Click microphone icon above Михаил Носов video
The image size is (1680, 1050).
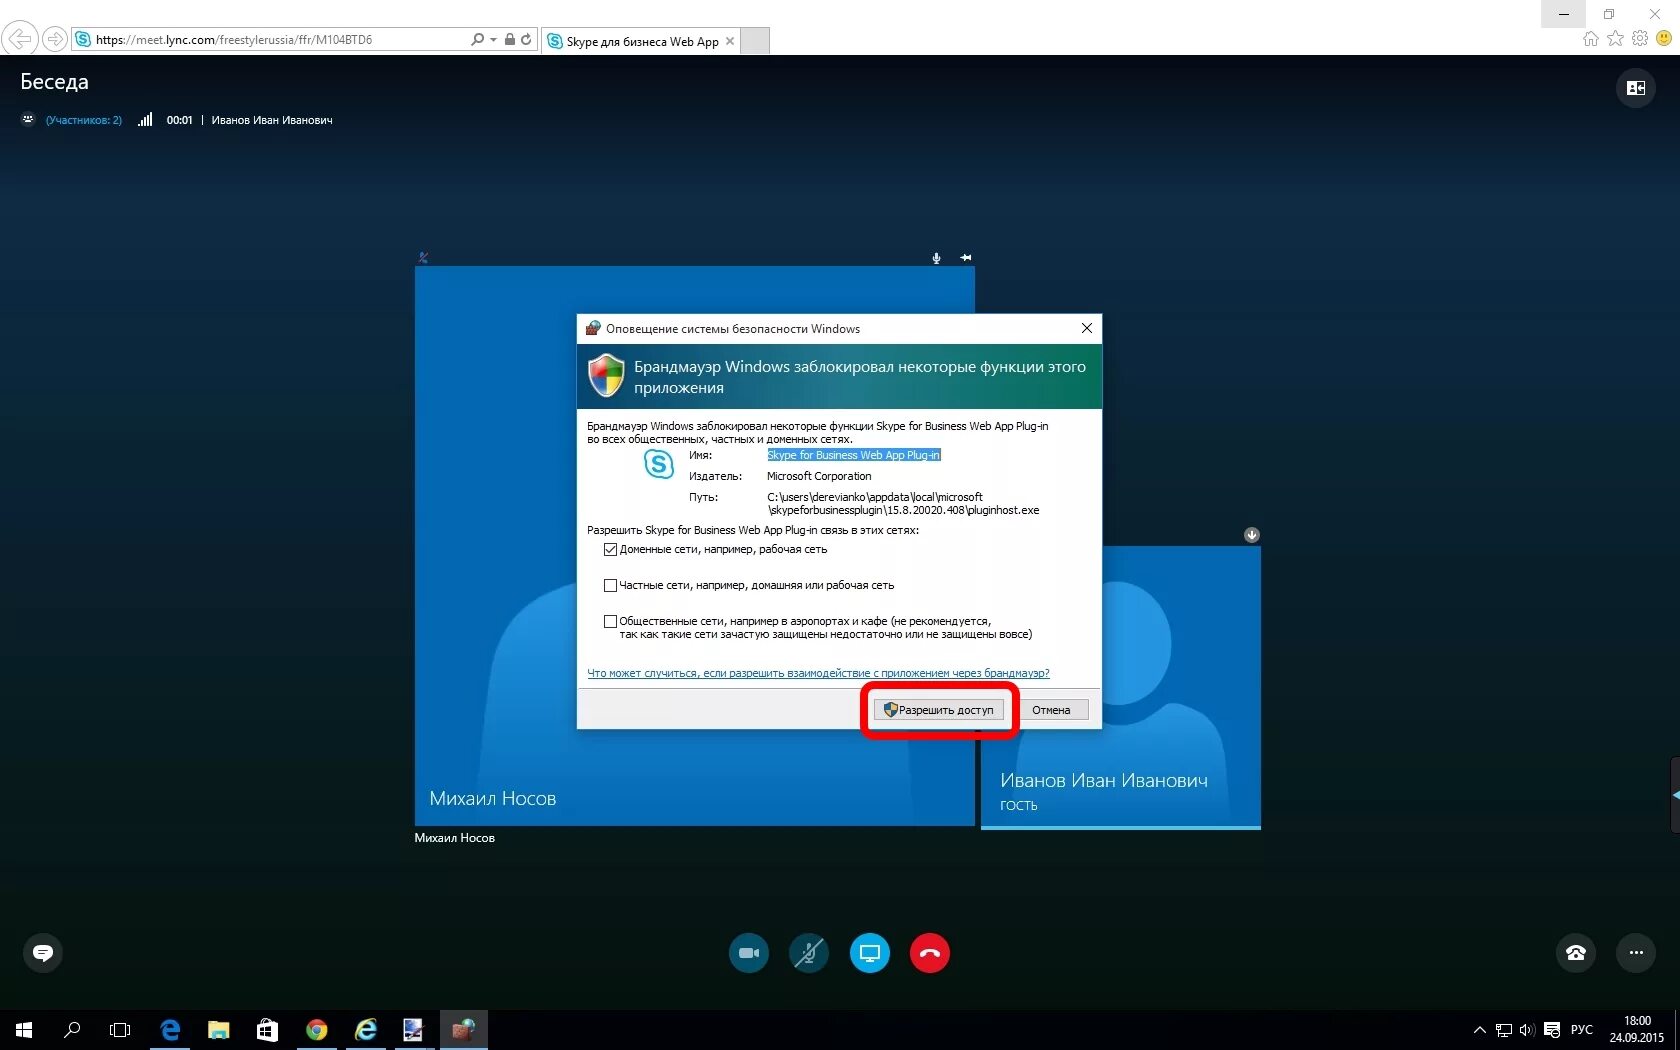tap(936, 258)
